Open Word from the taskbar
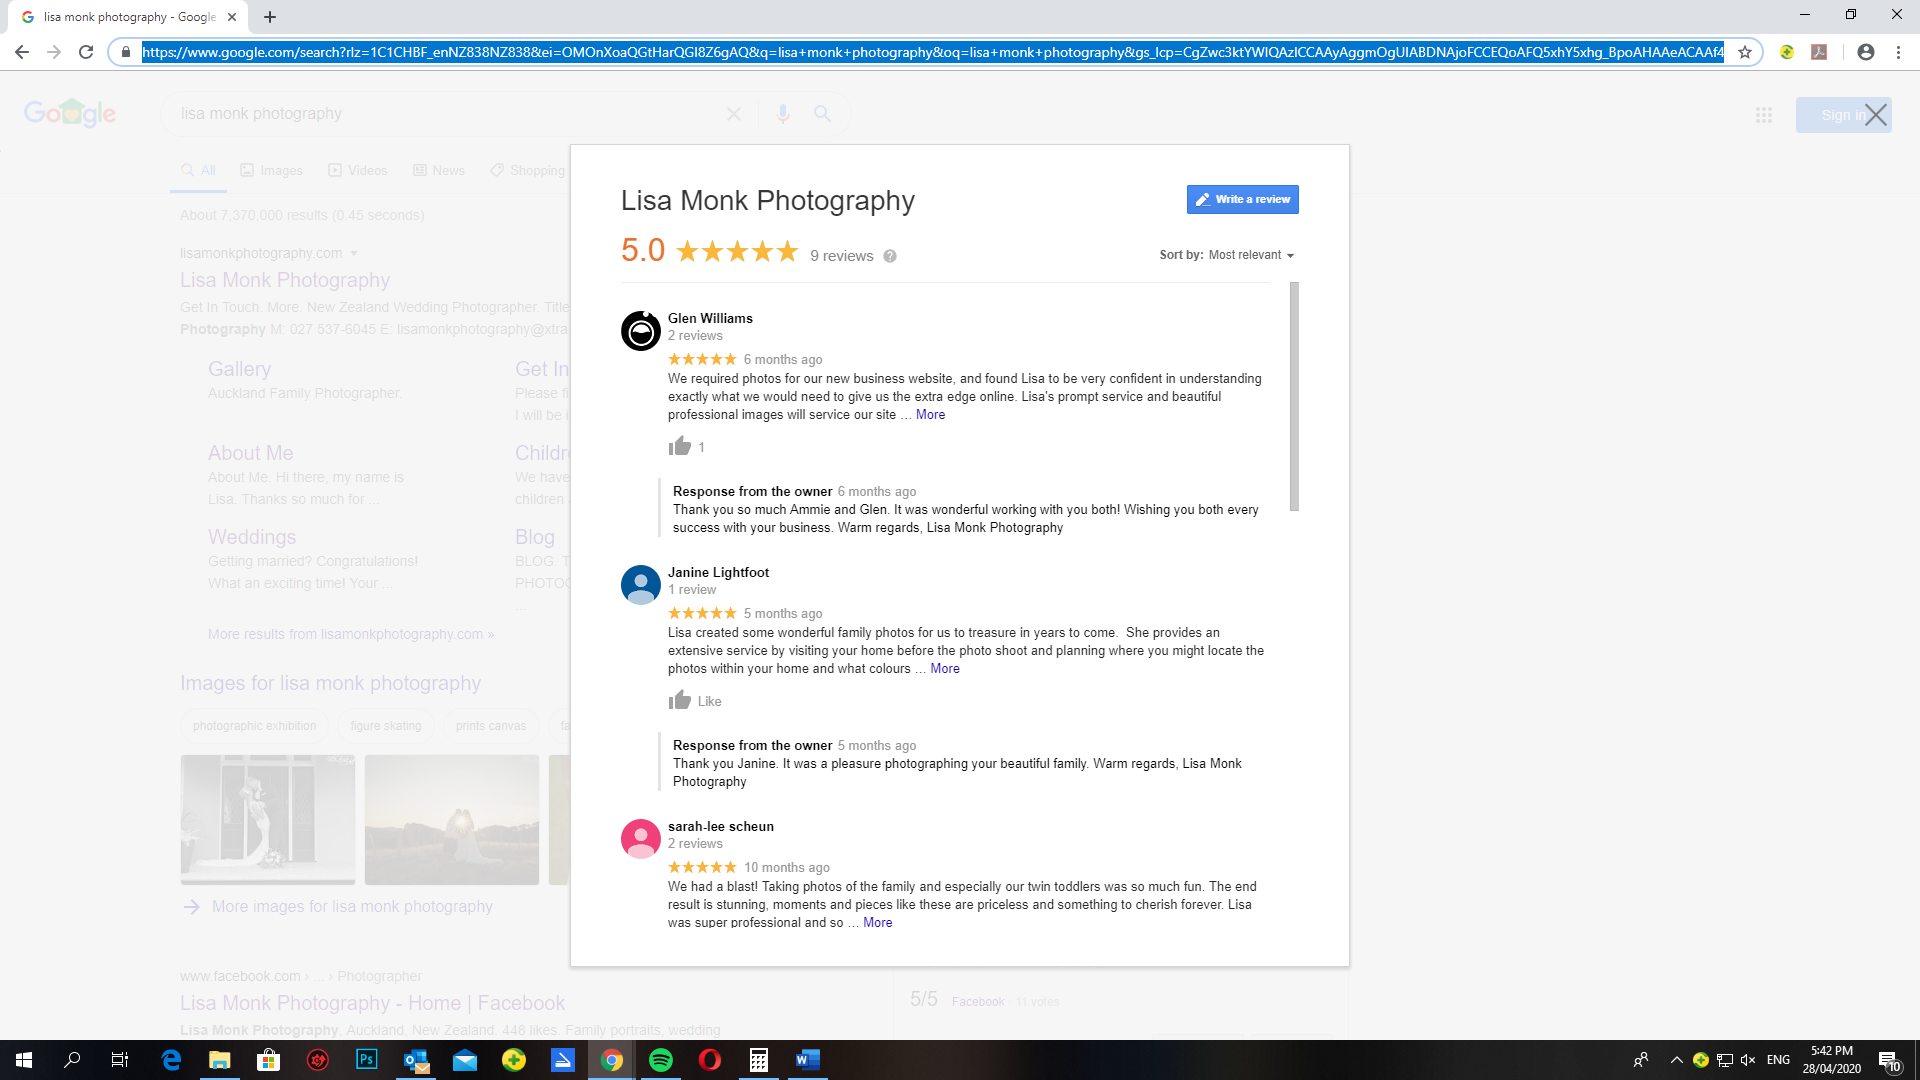 point(808,1060)
